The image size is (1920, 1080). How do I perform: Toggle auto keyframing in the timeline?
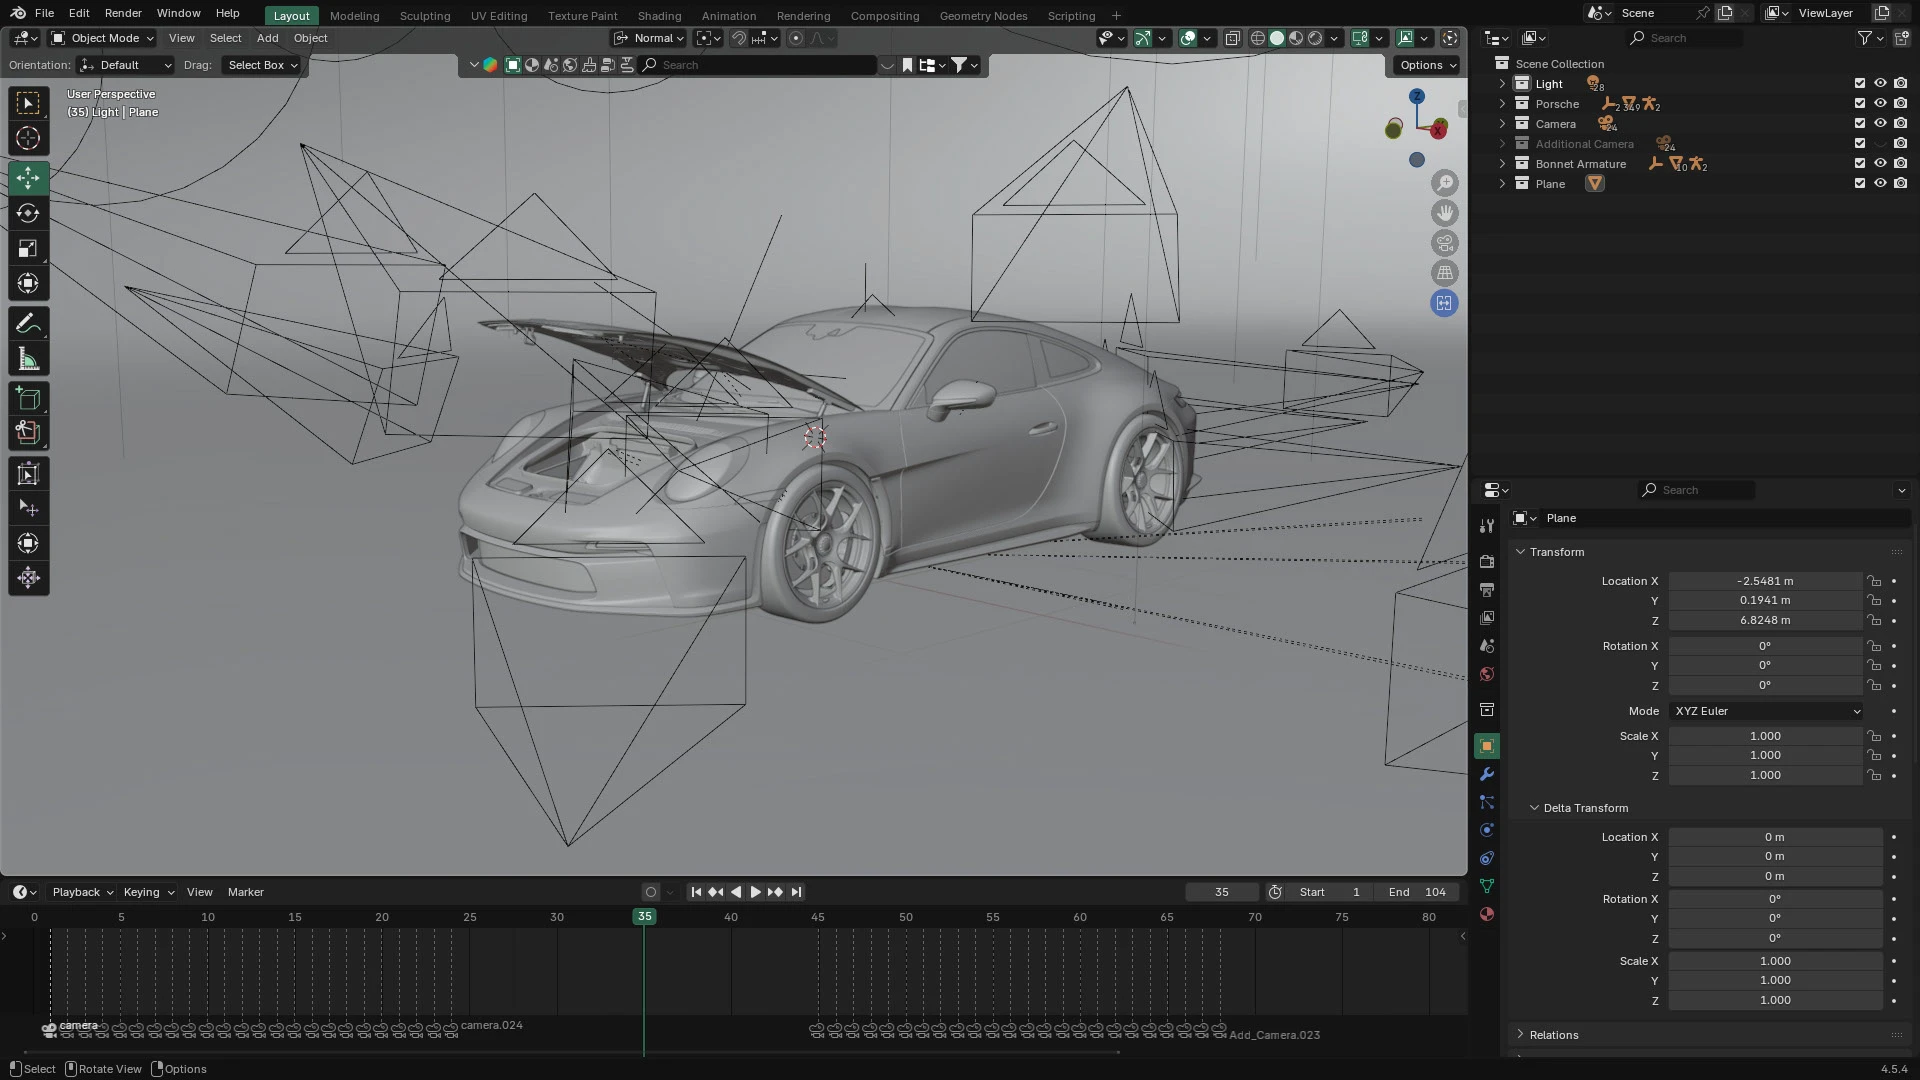[650, 891]
